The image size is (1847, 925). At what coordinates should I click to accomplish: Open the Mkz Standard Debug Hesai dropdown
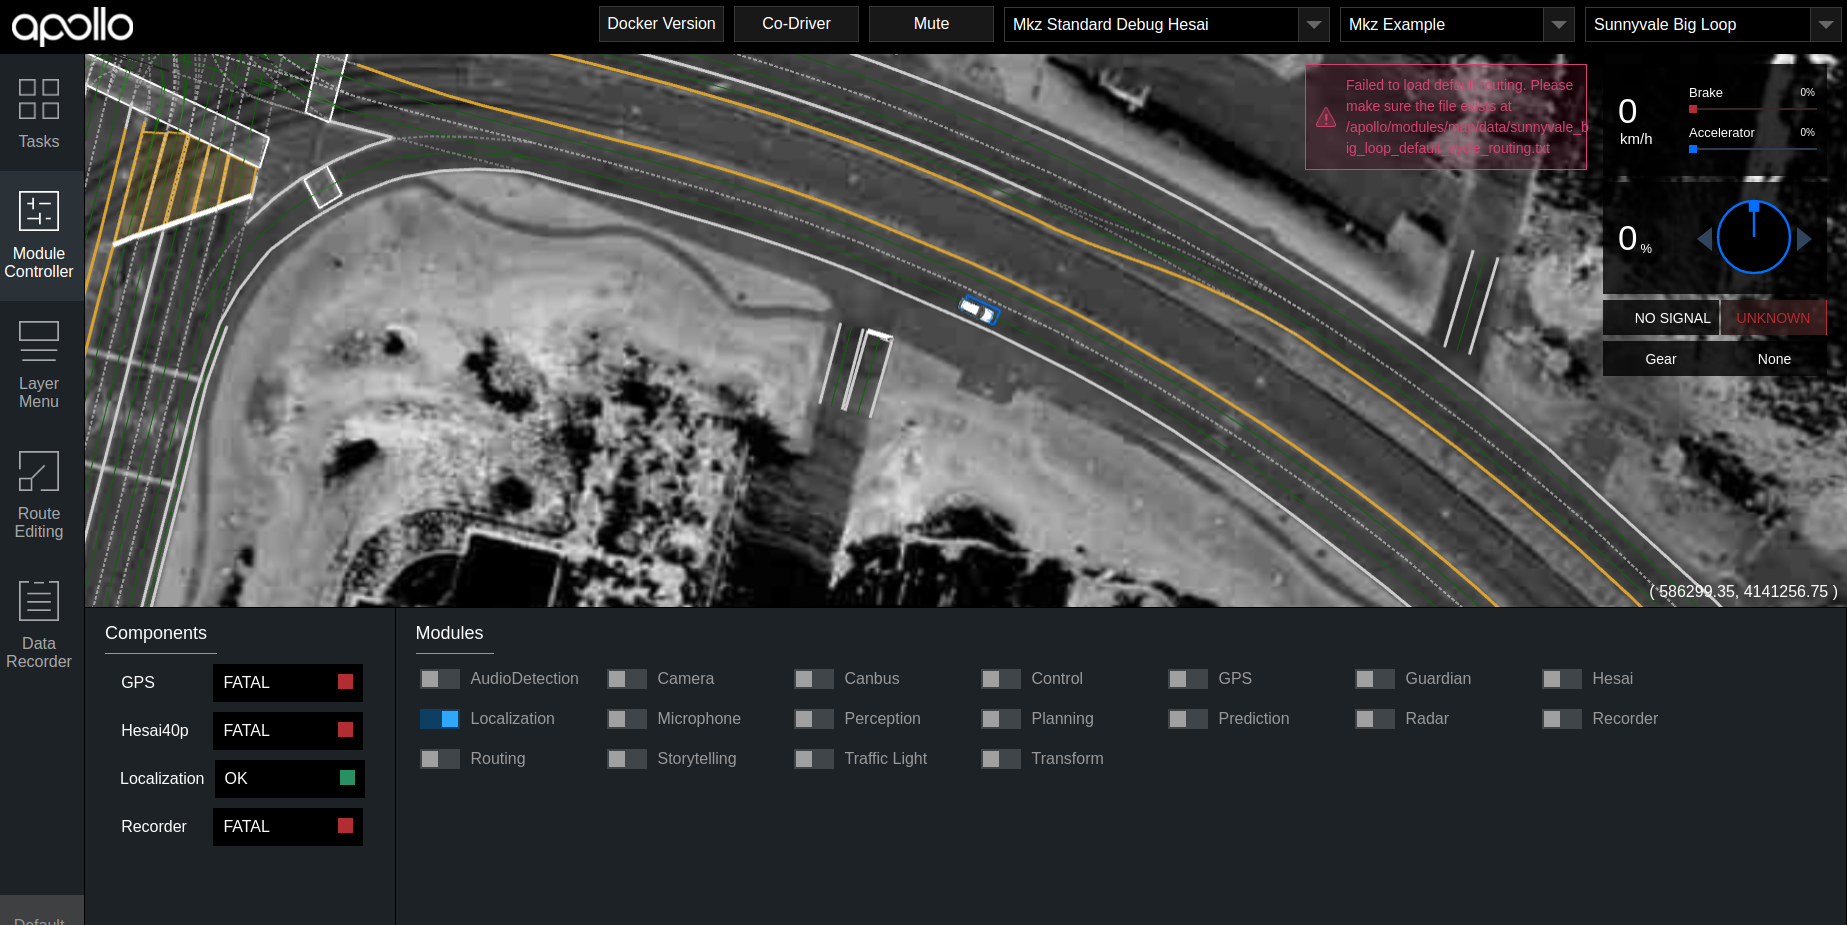(1166, 24)
